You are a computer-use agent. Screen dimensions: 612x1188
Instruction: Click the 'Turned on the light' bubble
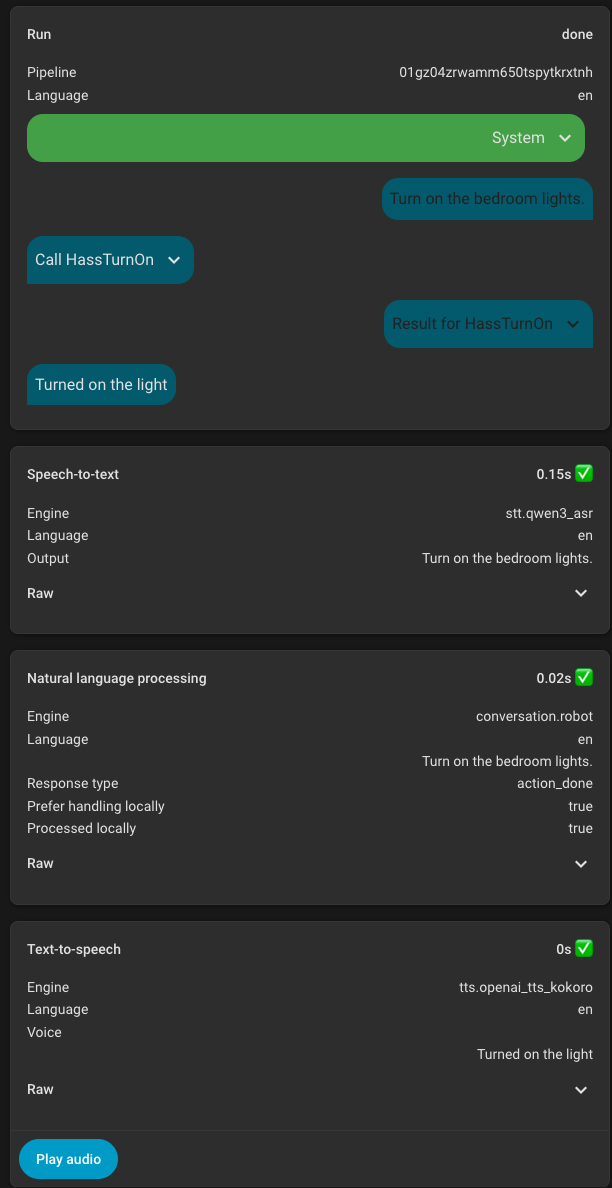tap(101, 385)
